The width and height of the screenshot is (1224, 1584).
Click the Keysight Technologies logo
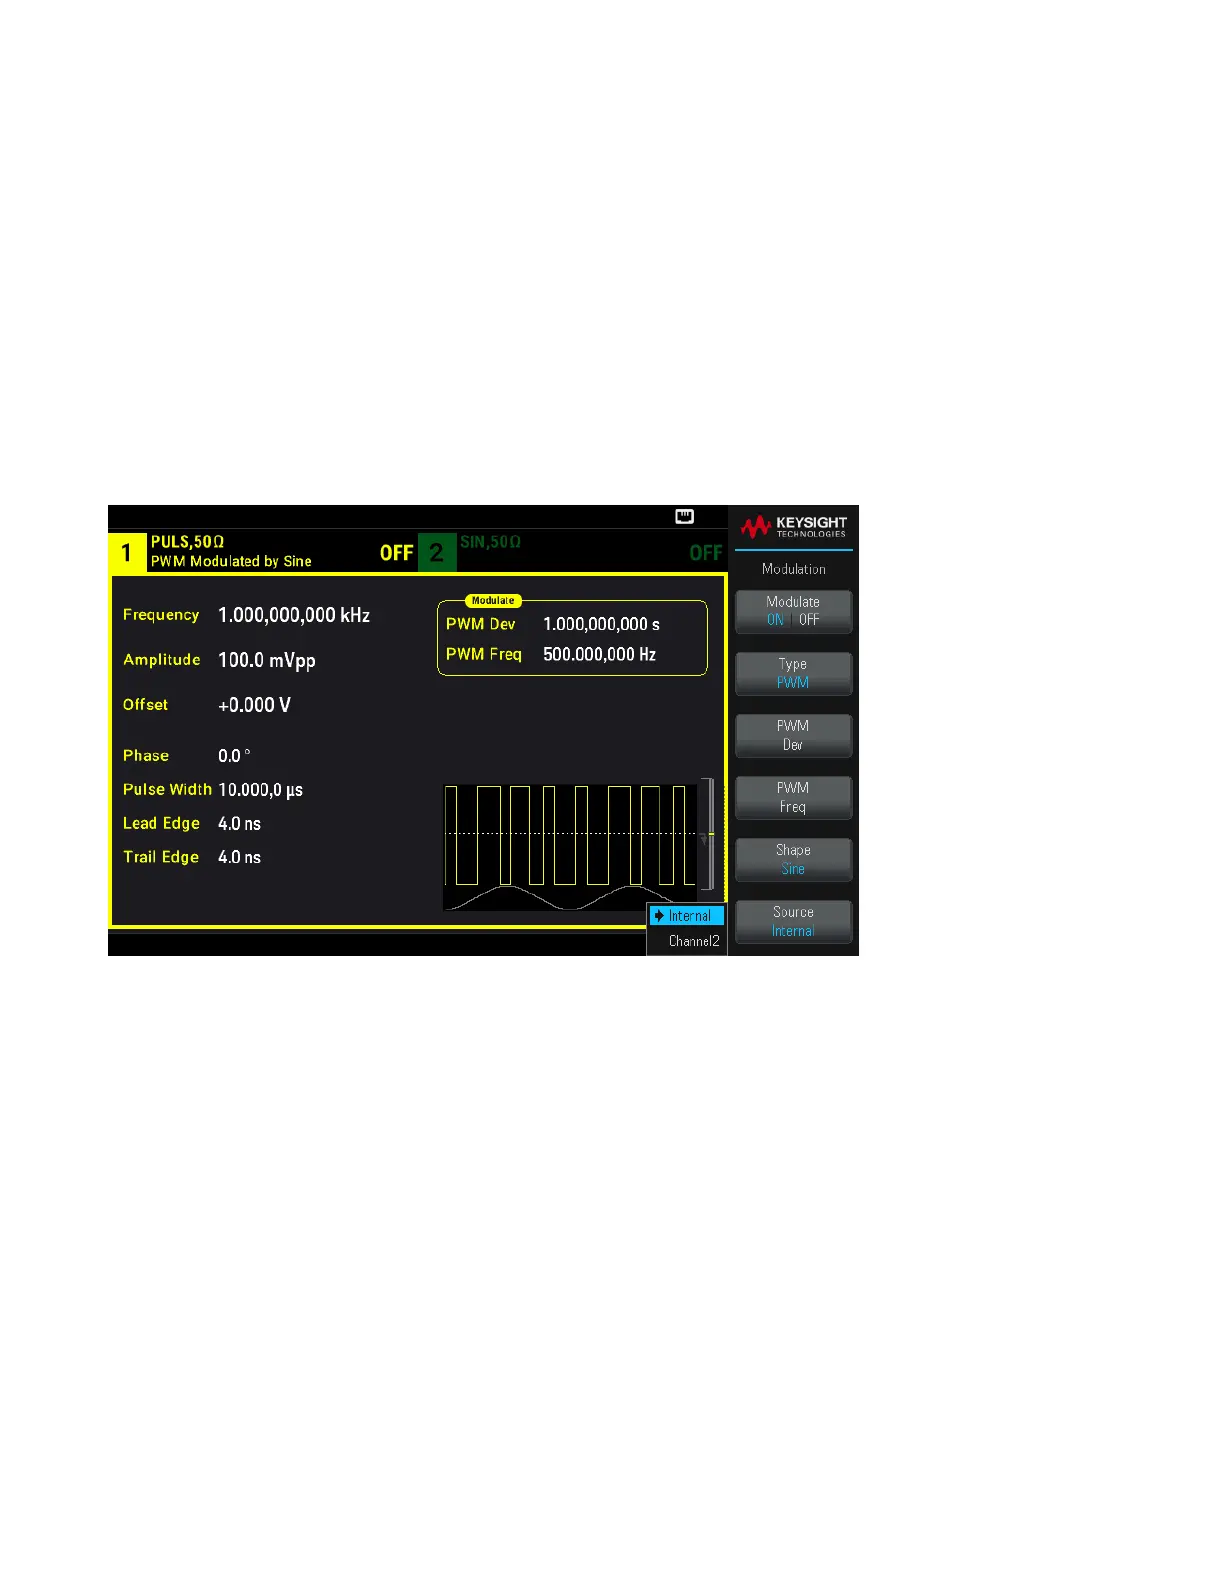[x=794, y=526]
